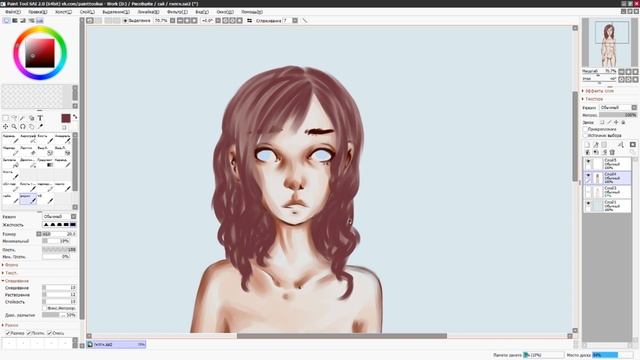Select the eyedropper color picker tool
640x360 pixels.
pos(40,127)
